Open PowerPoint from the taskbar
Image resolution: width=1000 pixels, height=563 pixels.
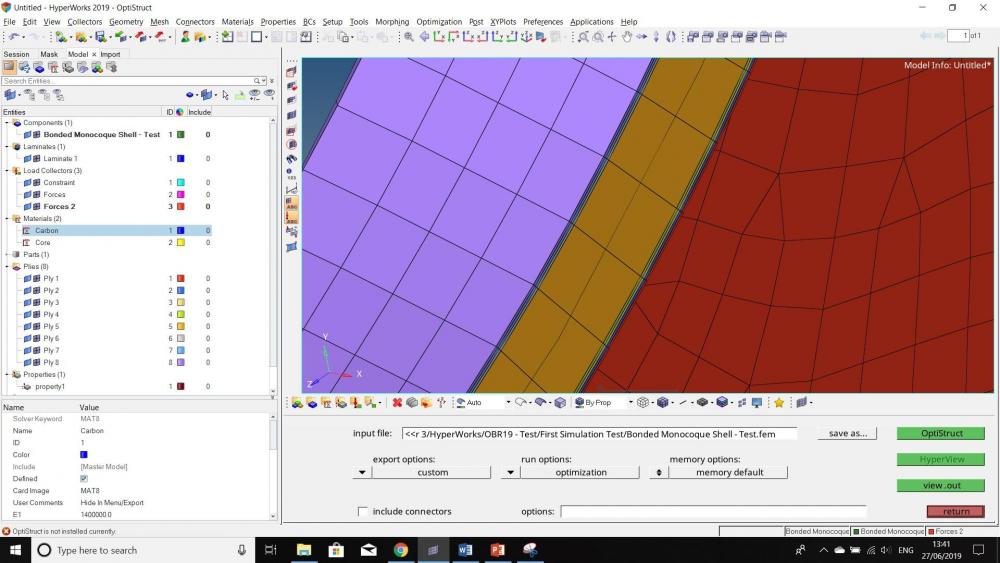(x=497, y=550)
